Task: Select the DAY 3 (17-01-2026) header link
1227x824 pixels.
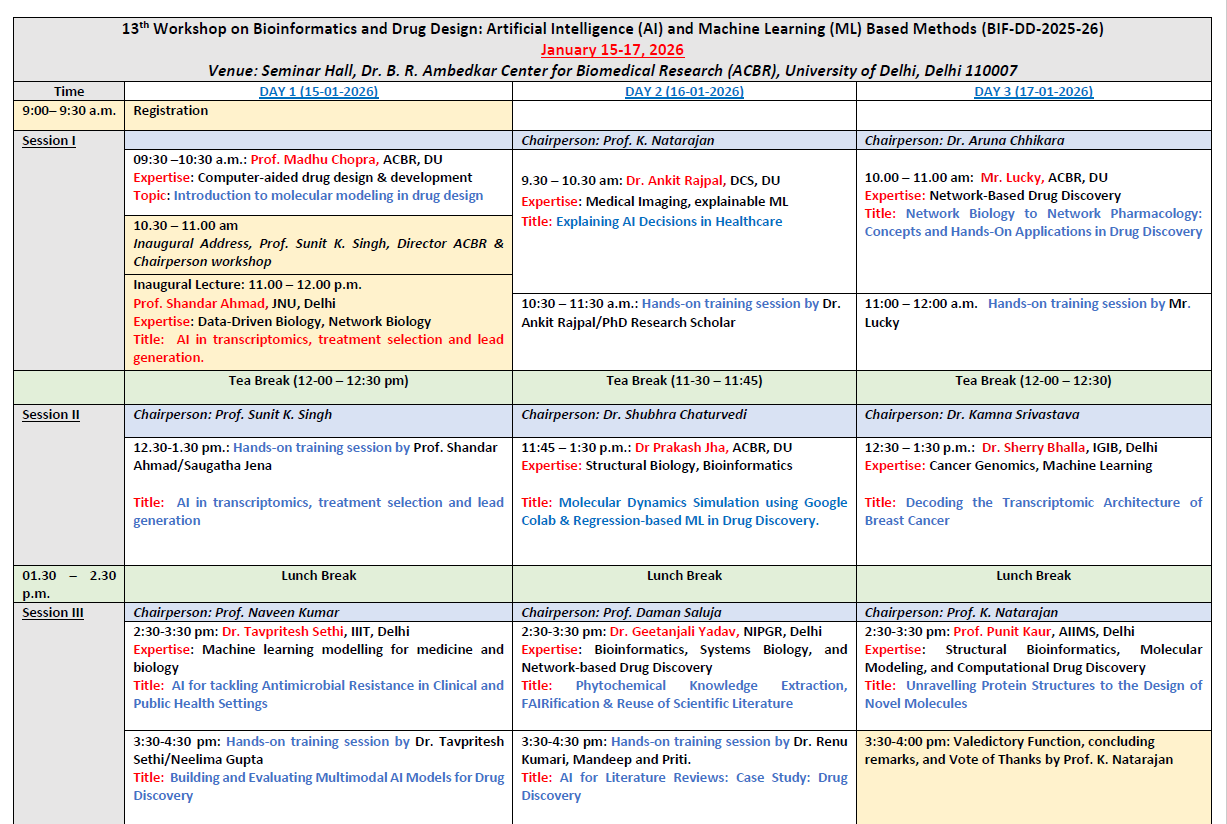Action: pyautogui.click(x=1033, y=92)
